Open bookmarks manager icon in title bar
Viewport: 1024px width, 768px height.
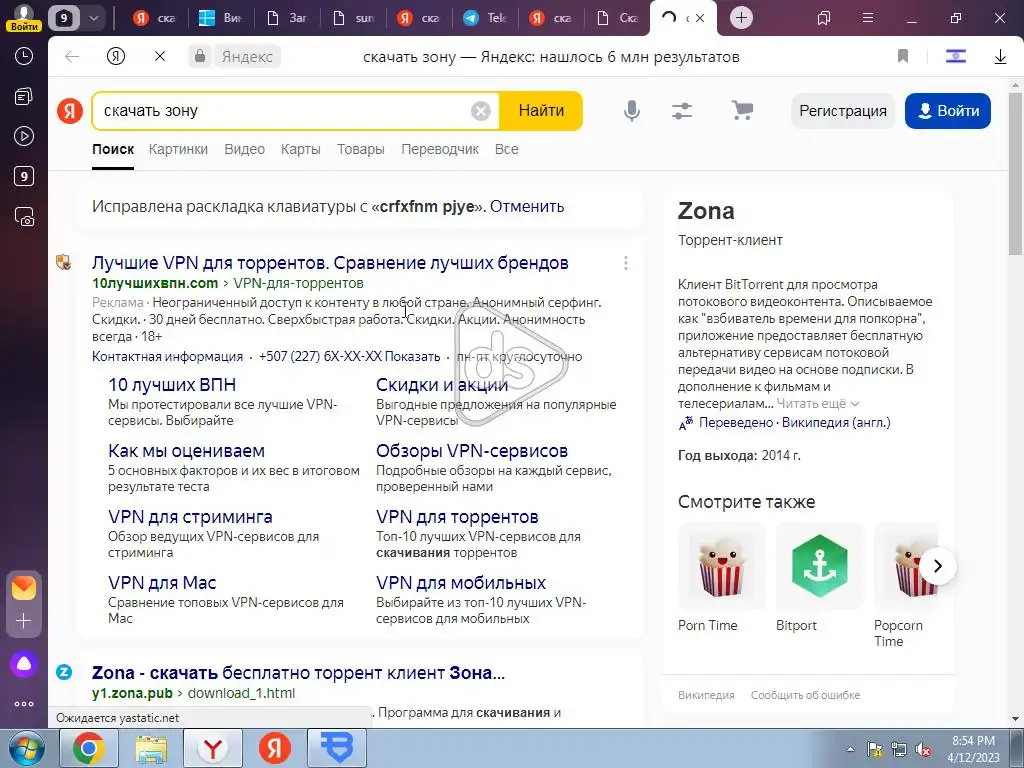(824, 18)
